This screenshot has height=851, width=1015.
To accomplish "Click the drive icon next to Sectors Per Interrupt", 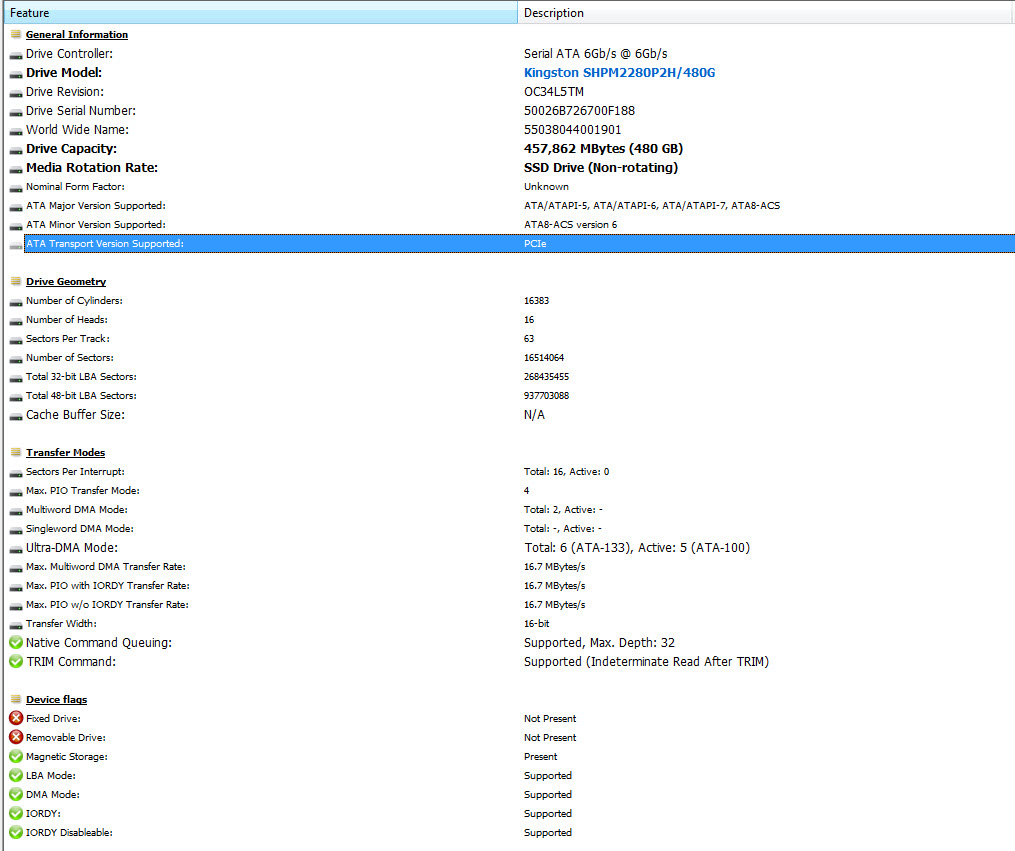I will pos(16,474).
